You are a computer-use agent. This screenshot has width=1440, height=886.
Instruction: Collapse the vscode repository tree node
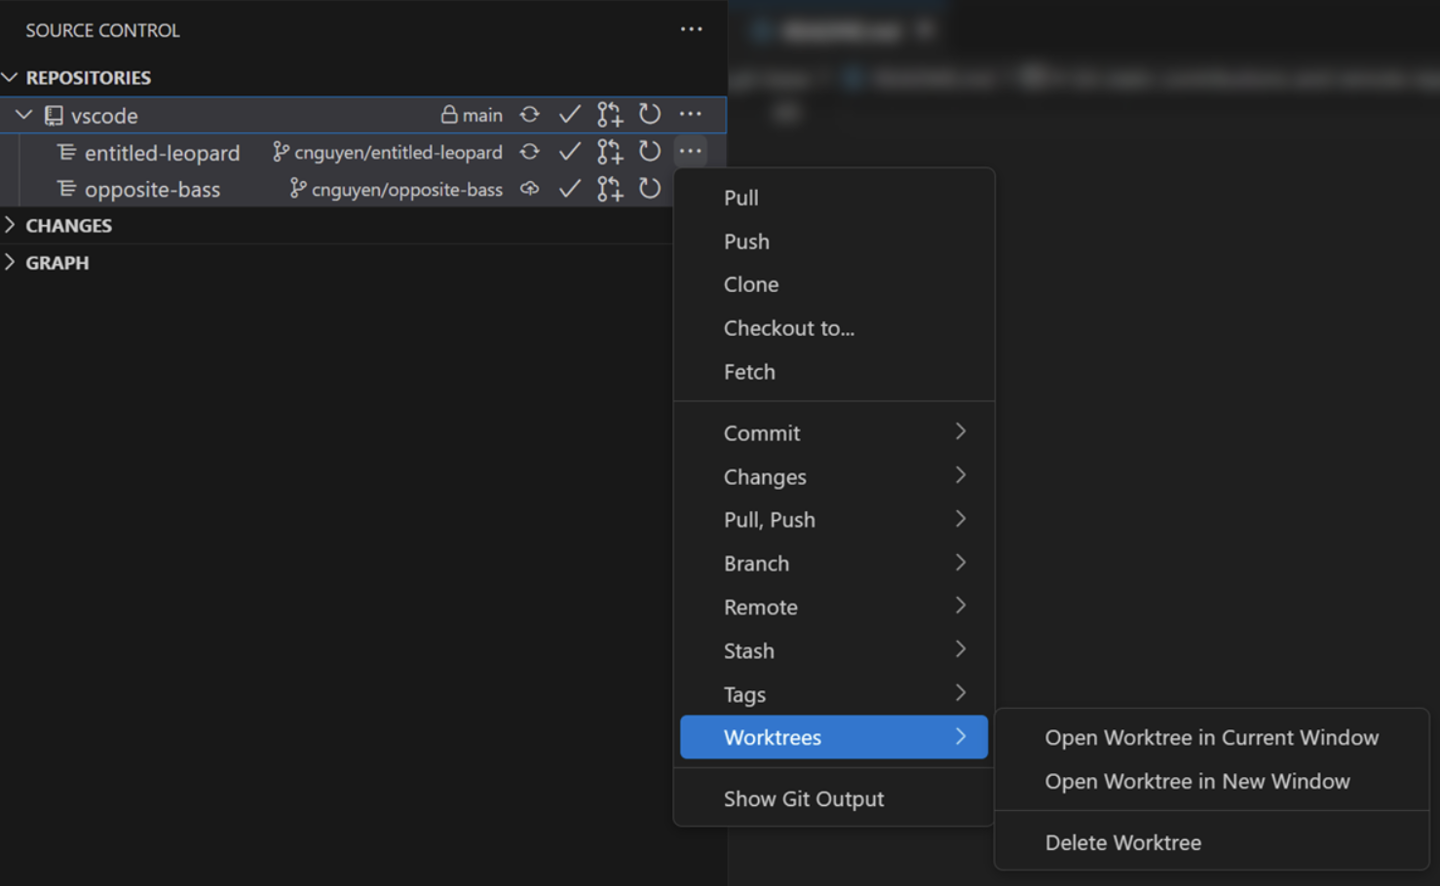click(24, 115)
